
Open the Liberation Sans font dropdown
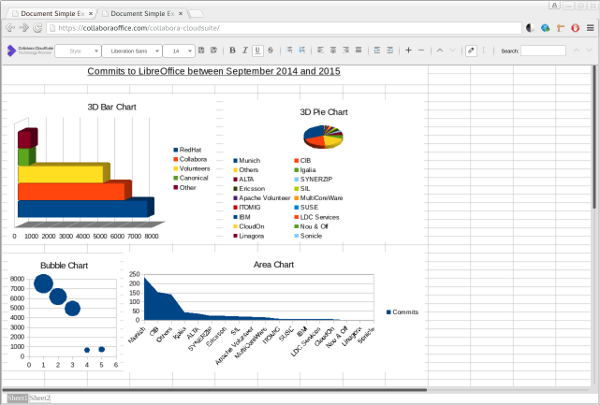pyautogui.click(x=132, y=51)
